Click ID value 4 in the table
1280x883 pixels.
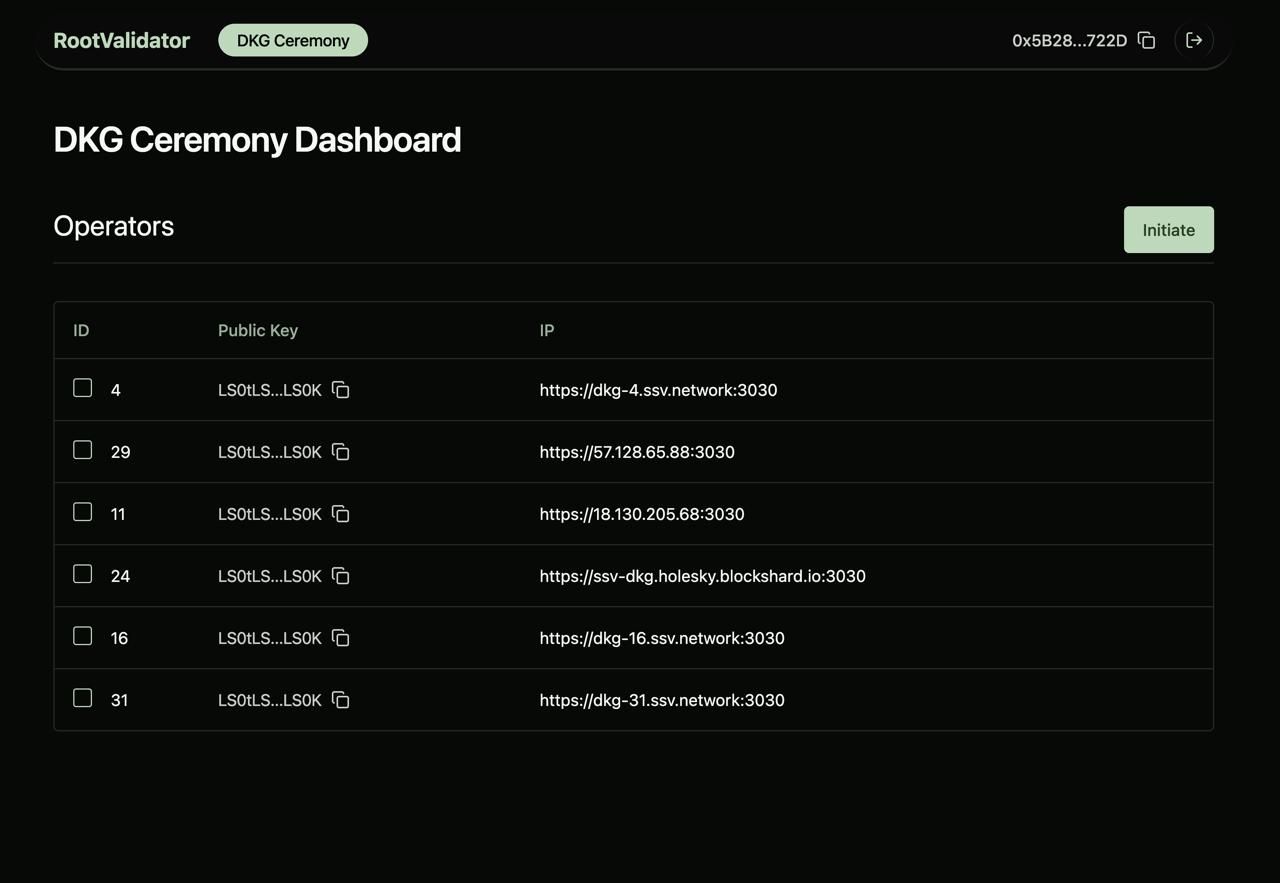116,390
